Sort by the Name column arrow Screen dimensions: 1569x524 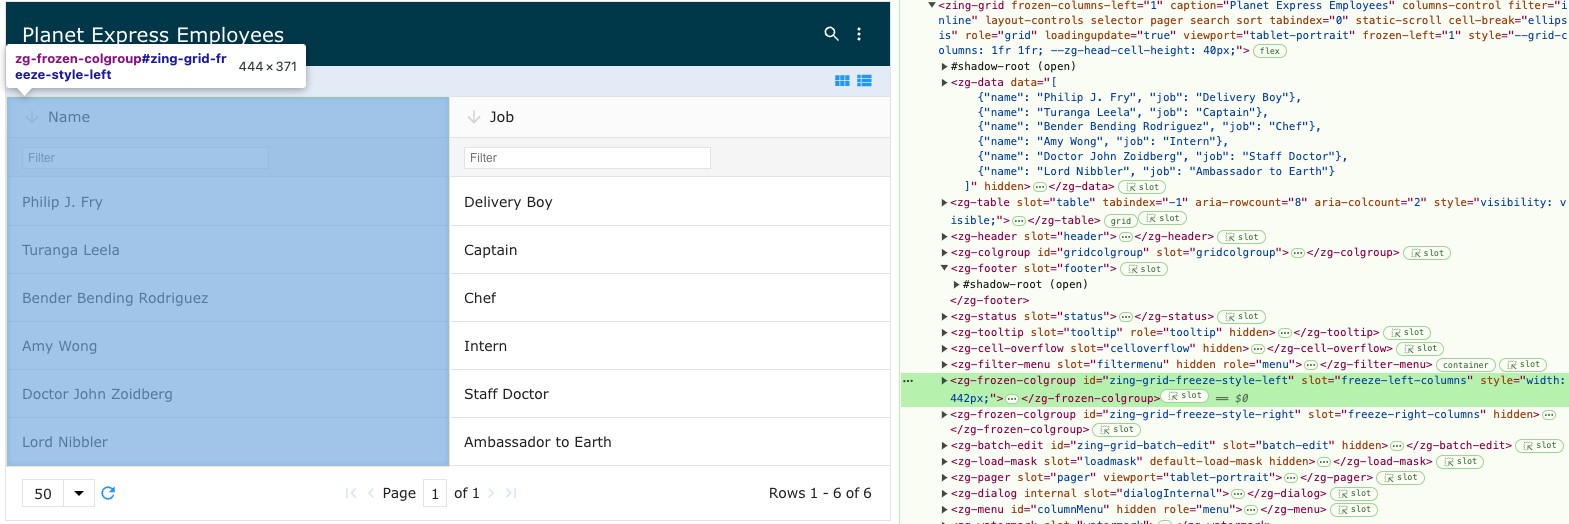coord(31,117)
